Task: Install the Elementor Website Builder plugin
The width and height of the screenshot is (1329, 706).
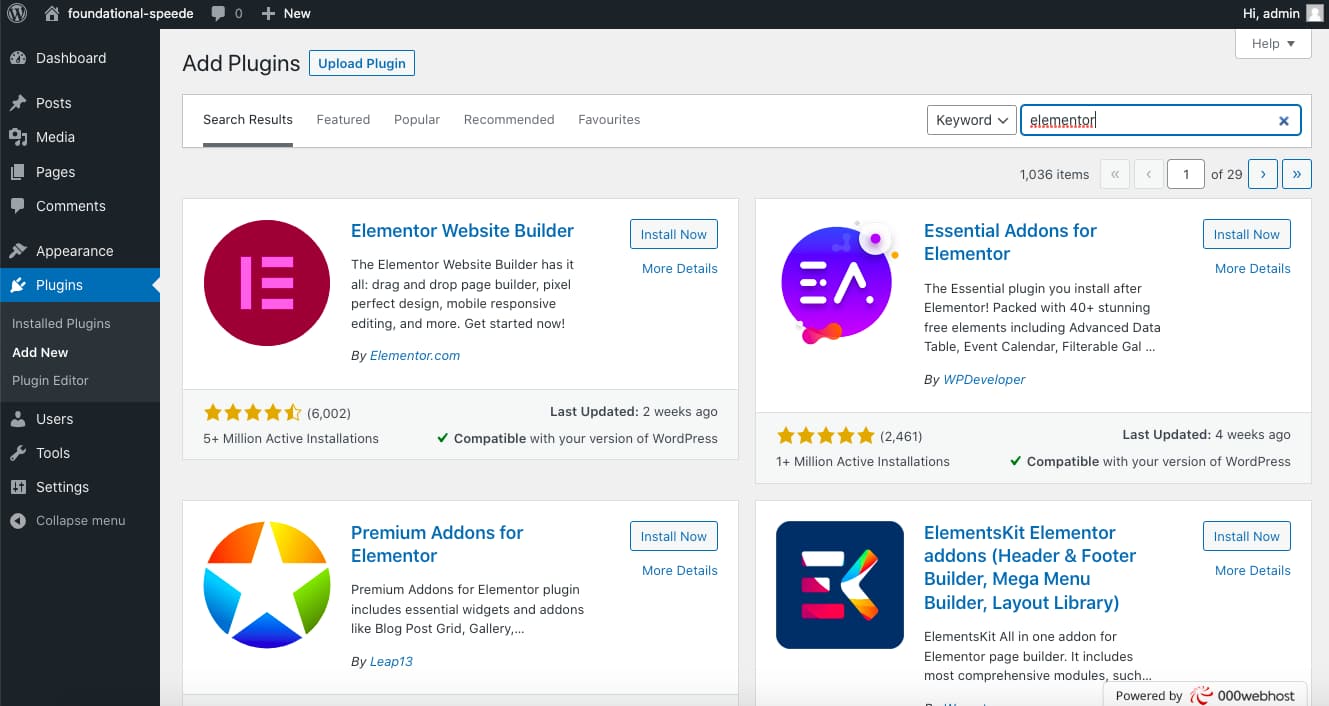Action: coord(673,233)
